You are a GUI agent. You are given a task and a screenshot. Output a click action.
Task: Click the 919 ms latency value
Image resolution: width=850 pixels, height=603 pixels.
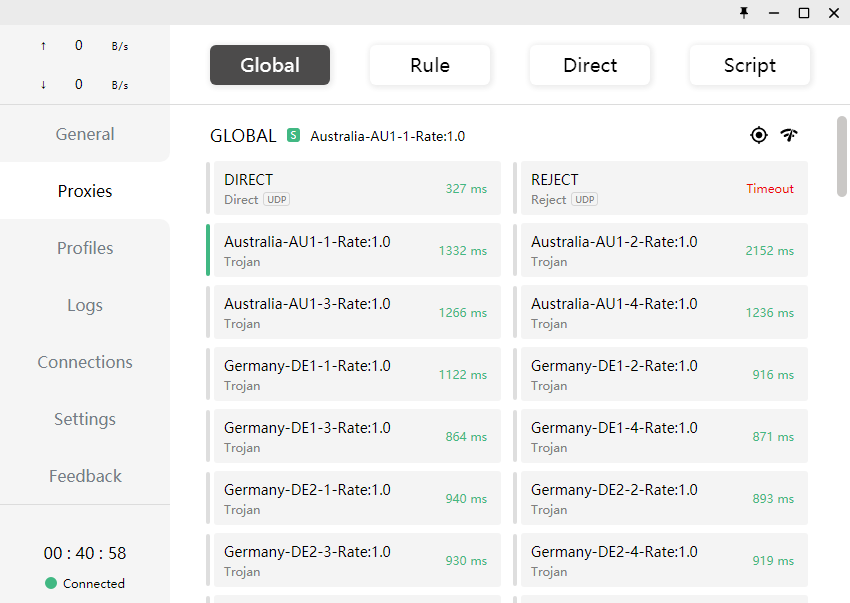point(773,561)
